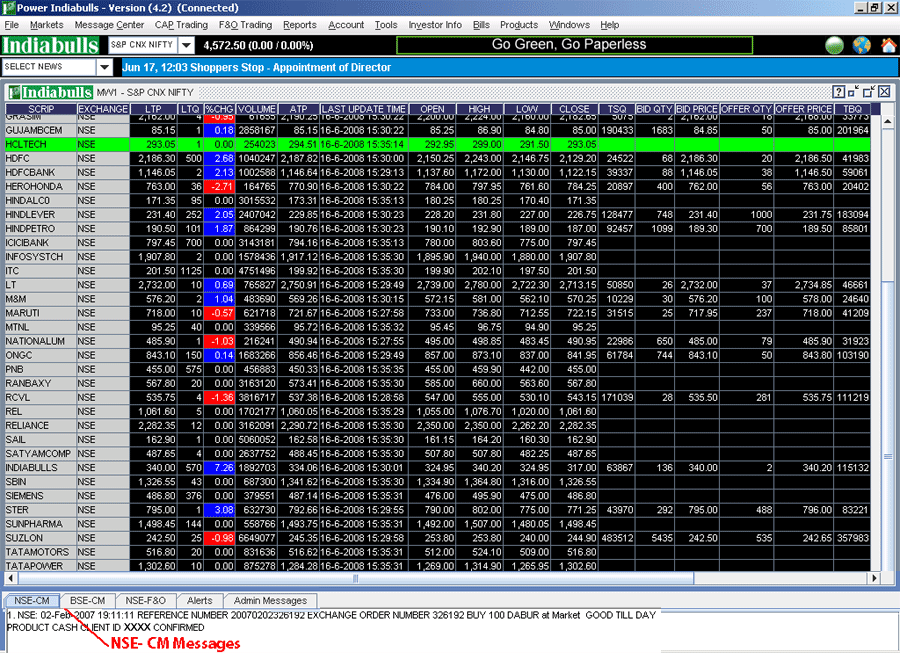Select the HEROHONDA scrip row
Image resolution: width=900 pixels, height=653 pixels.
(x=437, y=186)
